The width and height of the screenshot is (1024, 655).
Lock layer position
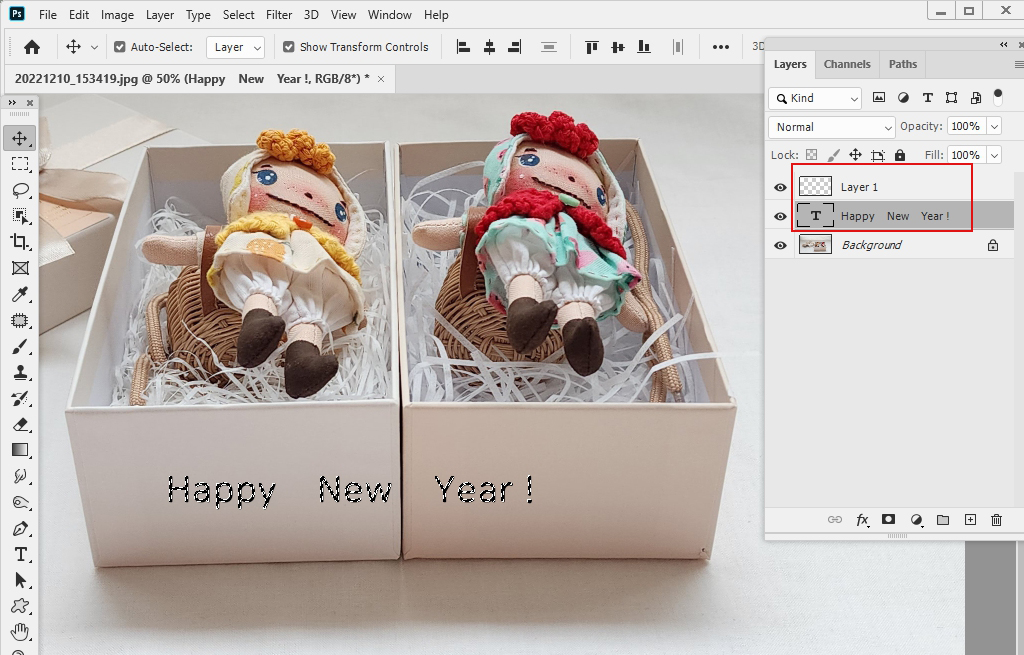pyautogui.click(x=855, y=155)
